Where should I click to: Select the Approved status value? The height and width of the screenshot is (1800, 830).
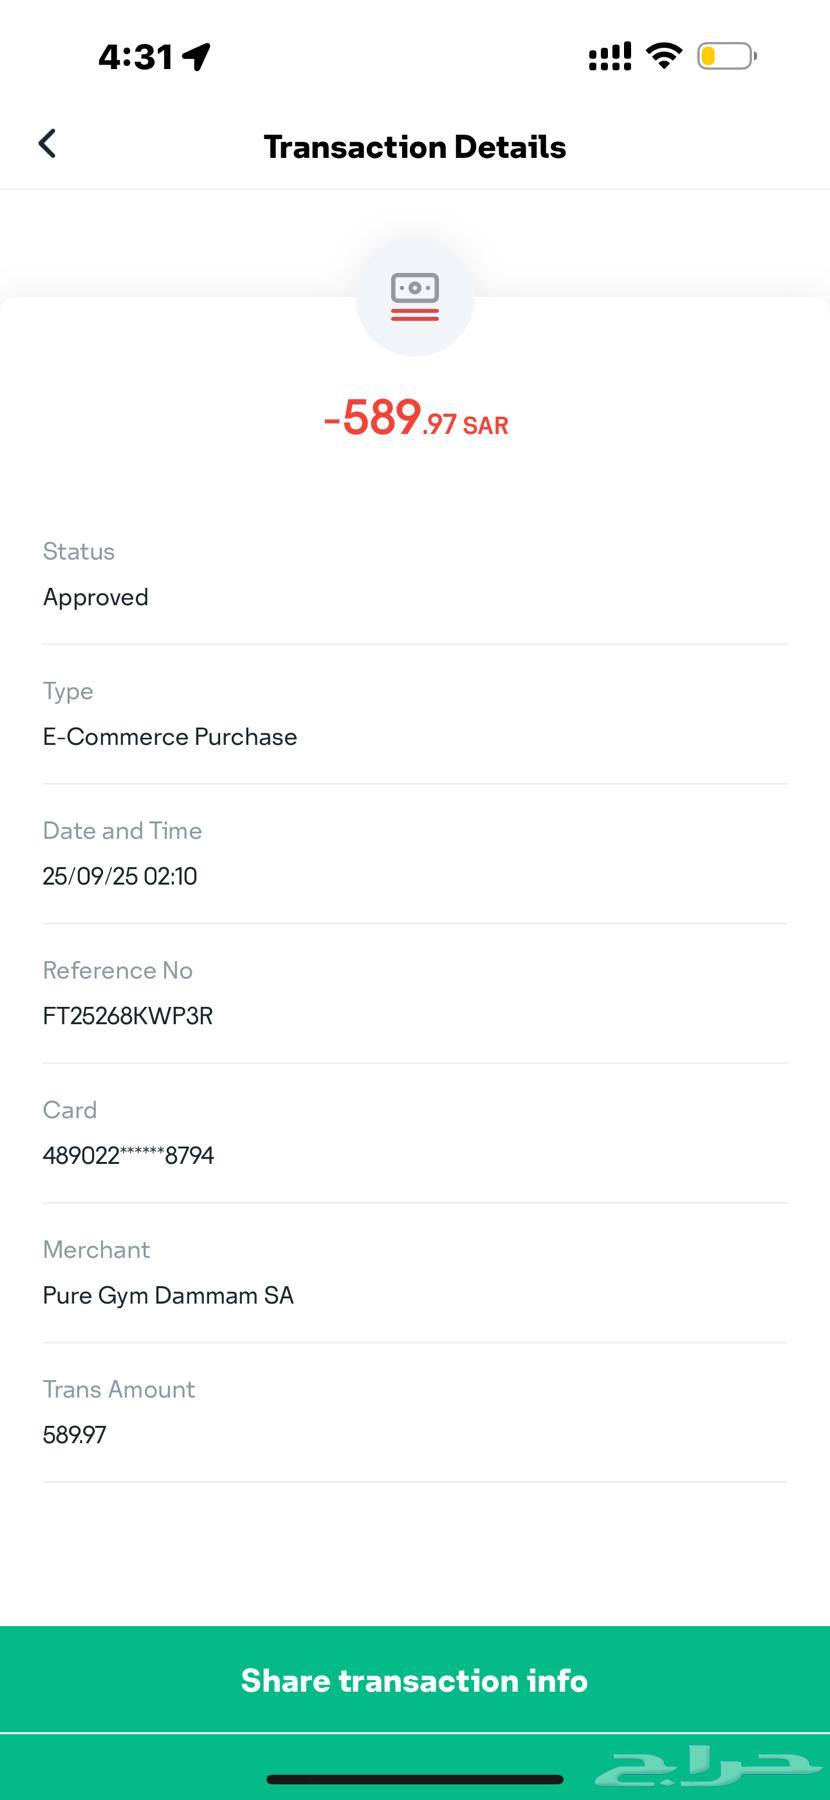[96, 597]
